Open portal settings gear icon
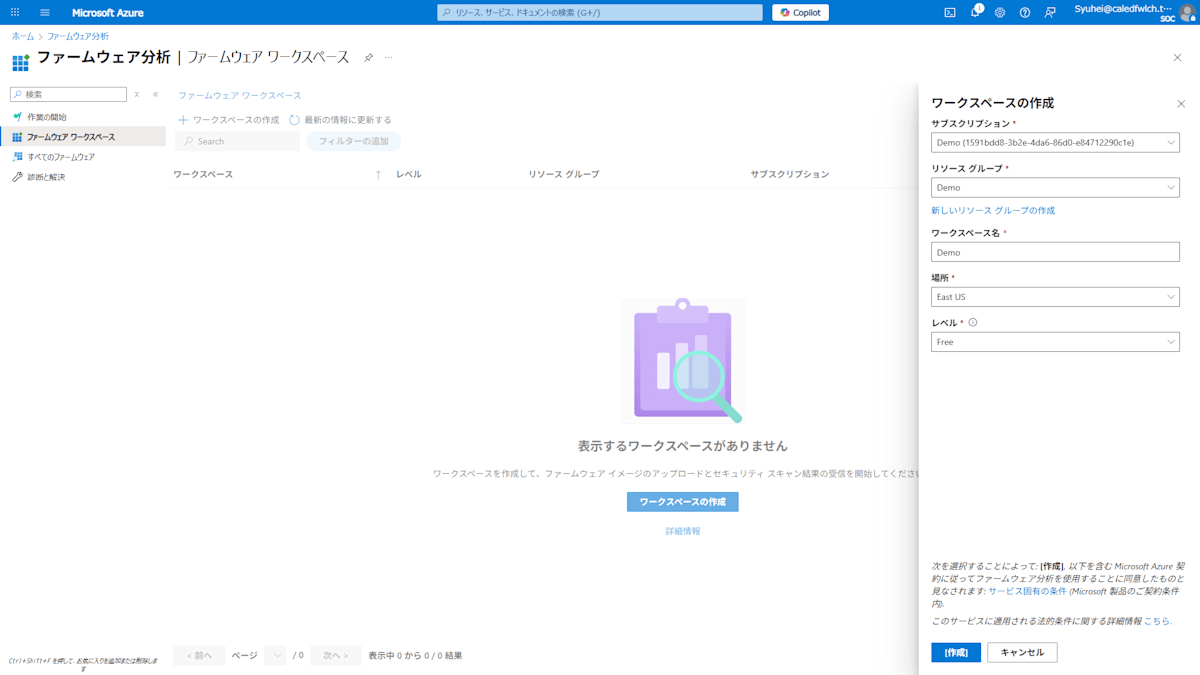 coord(1000,12)
